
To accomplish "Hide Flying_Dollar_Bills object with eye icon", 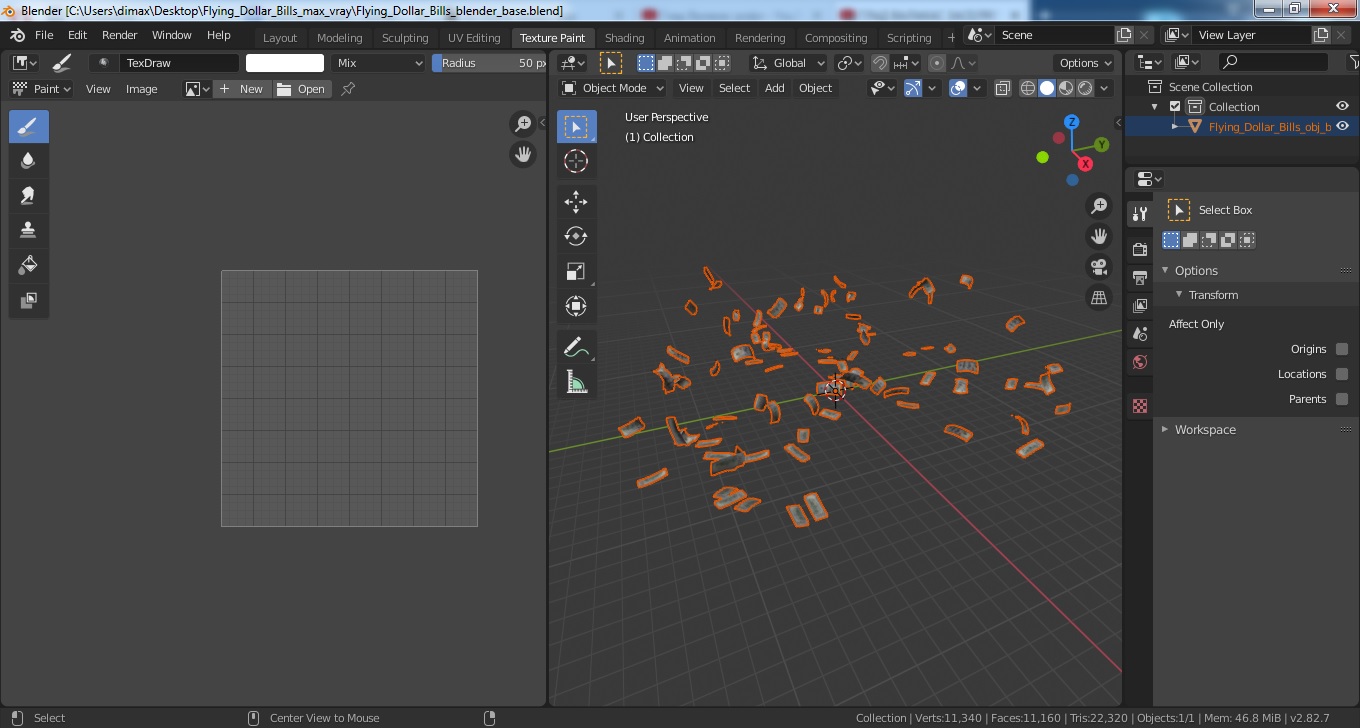I will tap(1343, 126).
